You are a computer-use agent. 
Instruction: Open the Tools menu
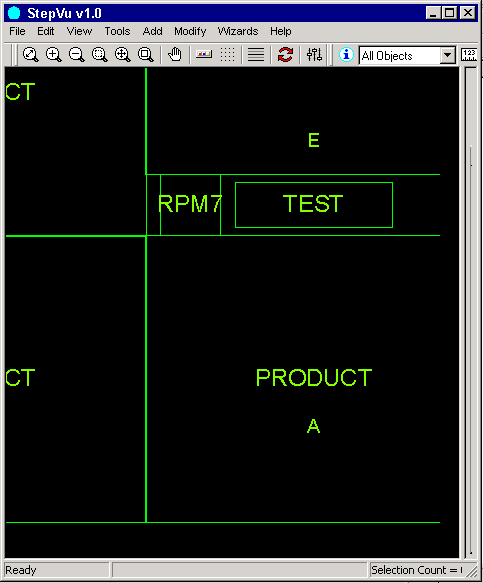click(117, 31)
